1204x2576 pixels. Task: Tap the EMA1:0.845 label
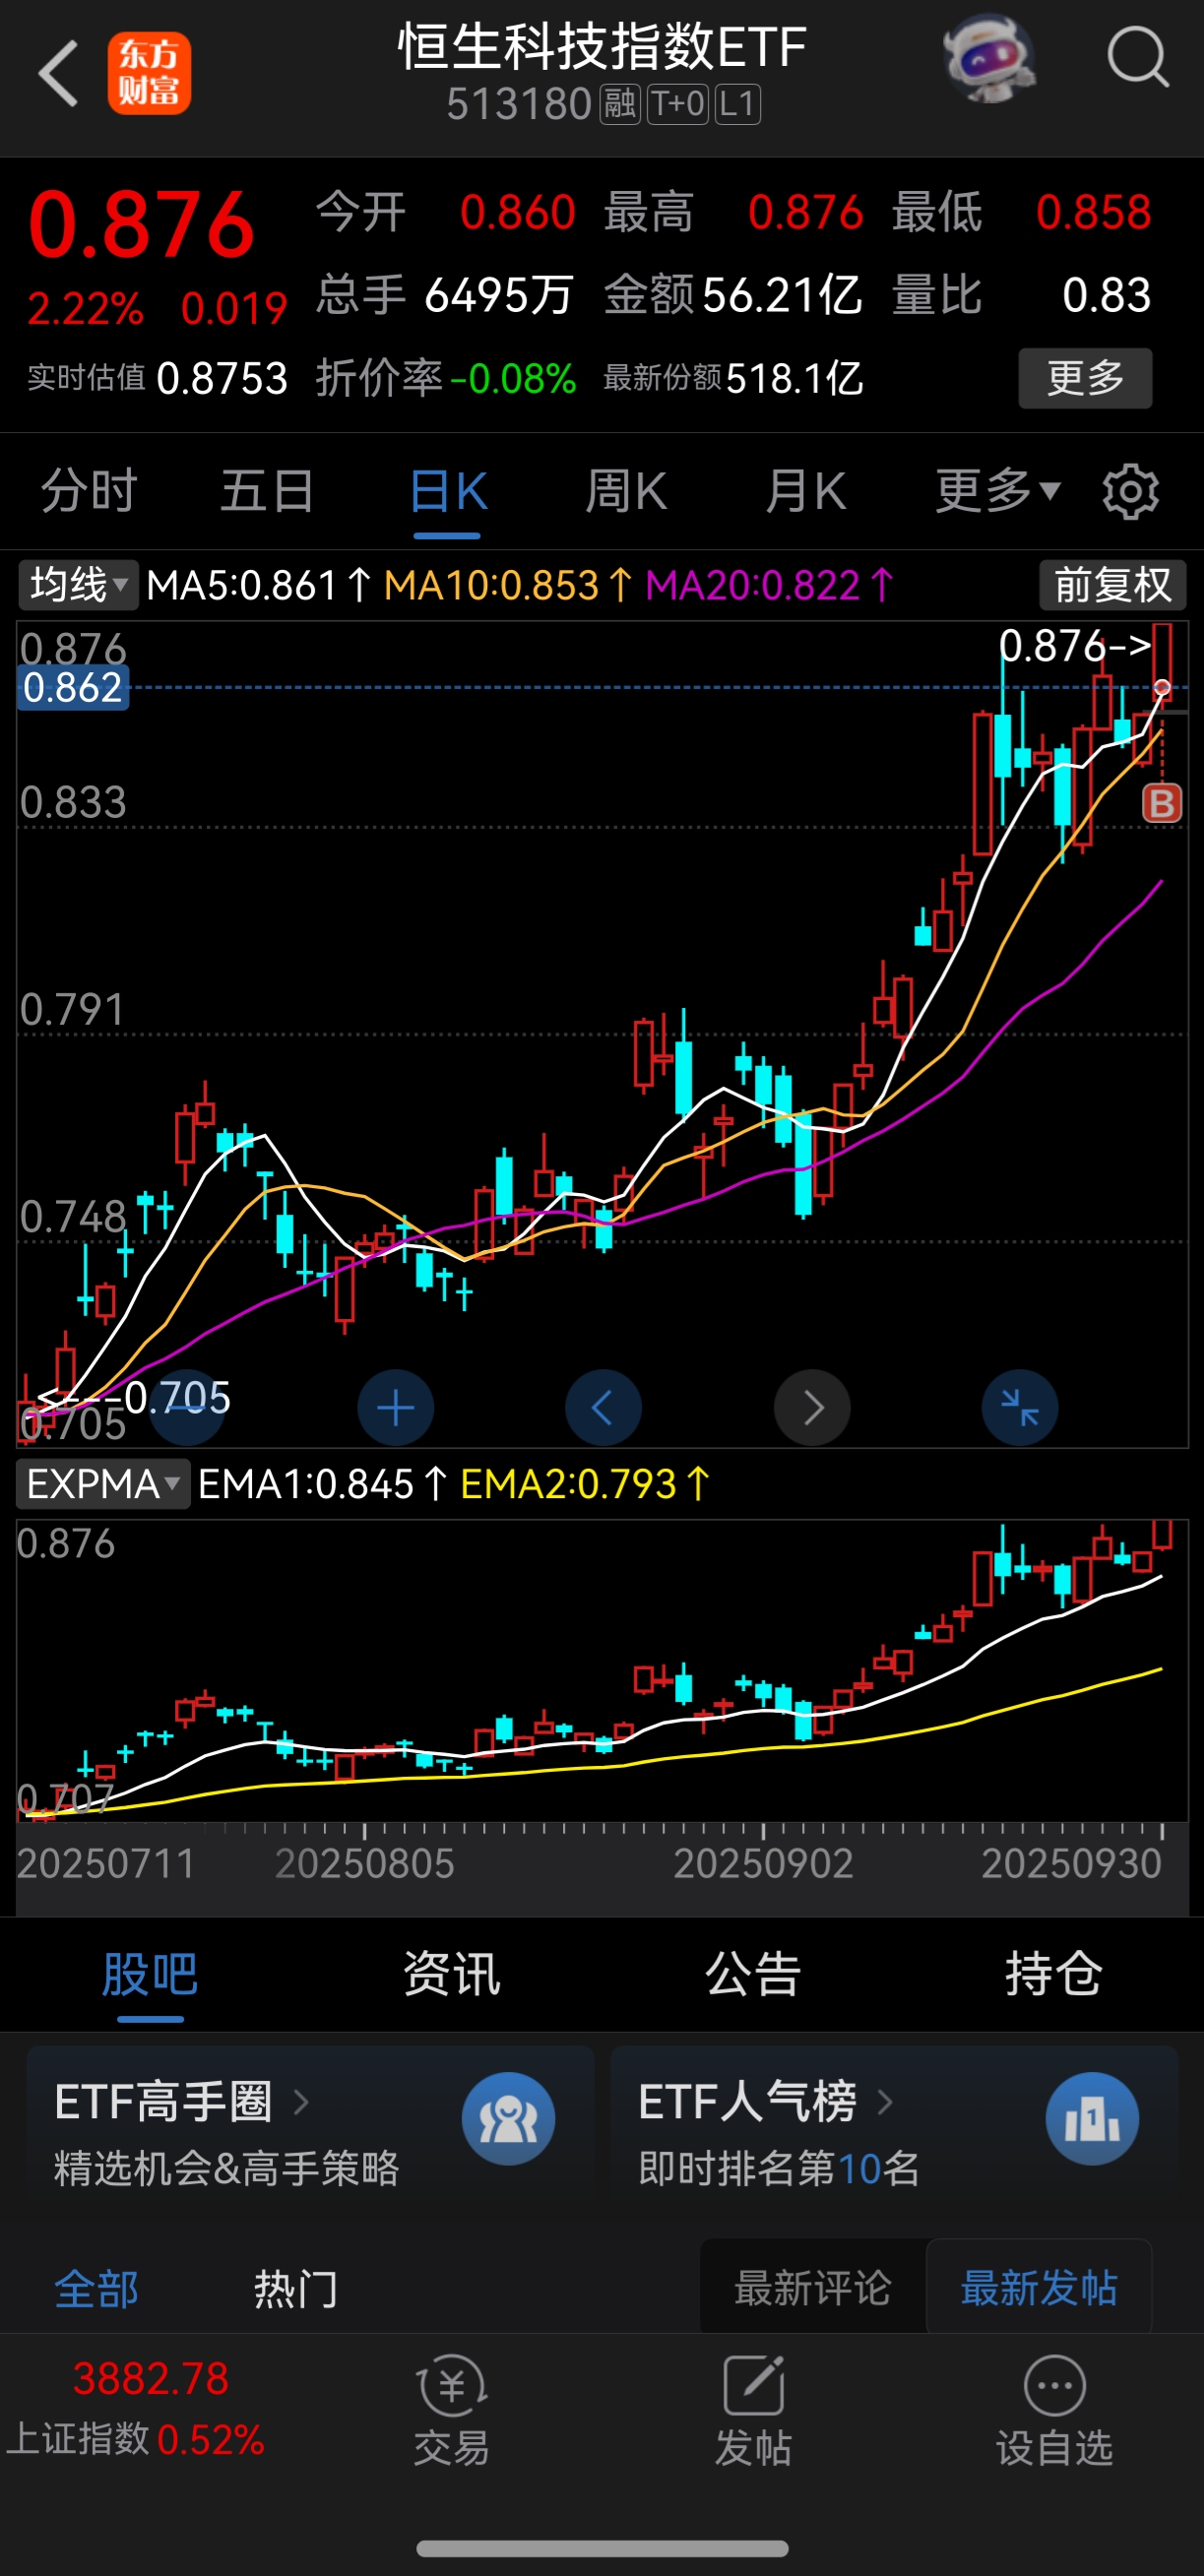point(322,1484)
